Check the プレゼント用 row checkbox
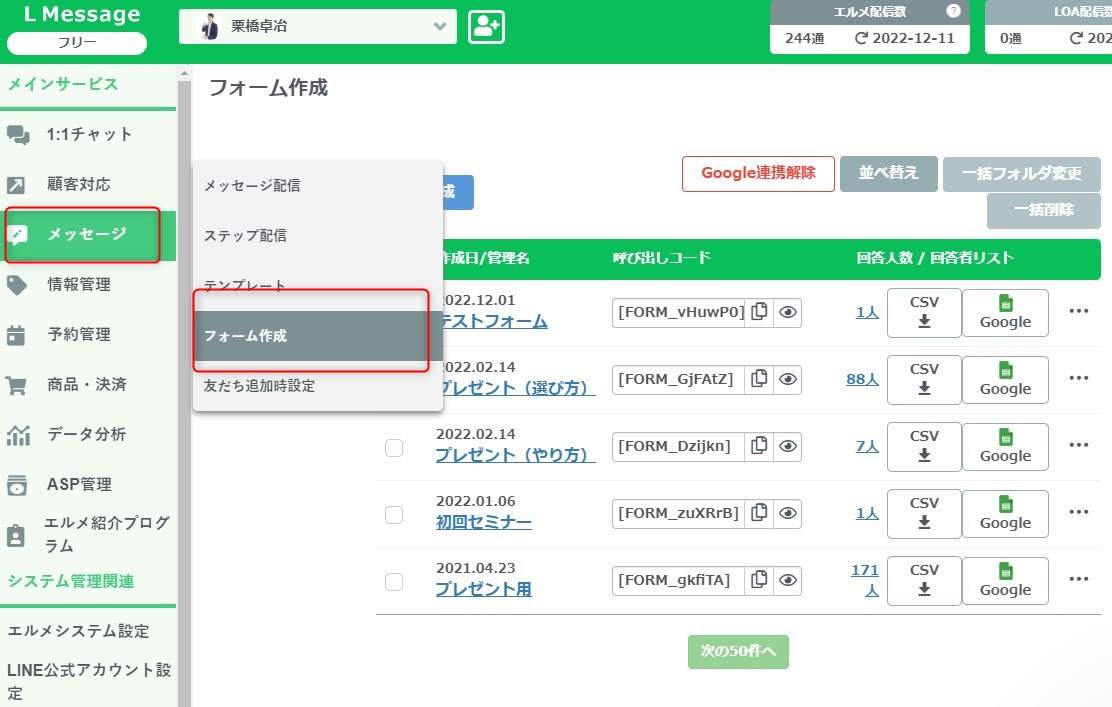This screenshot has width=1112, height=707. coord(394,581)
